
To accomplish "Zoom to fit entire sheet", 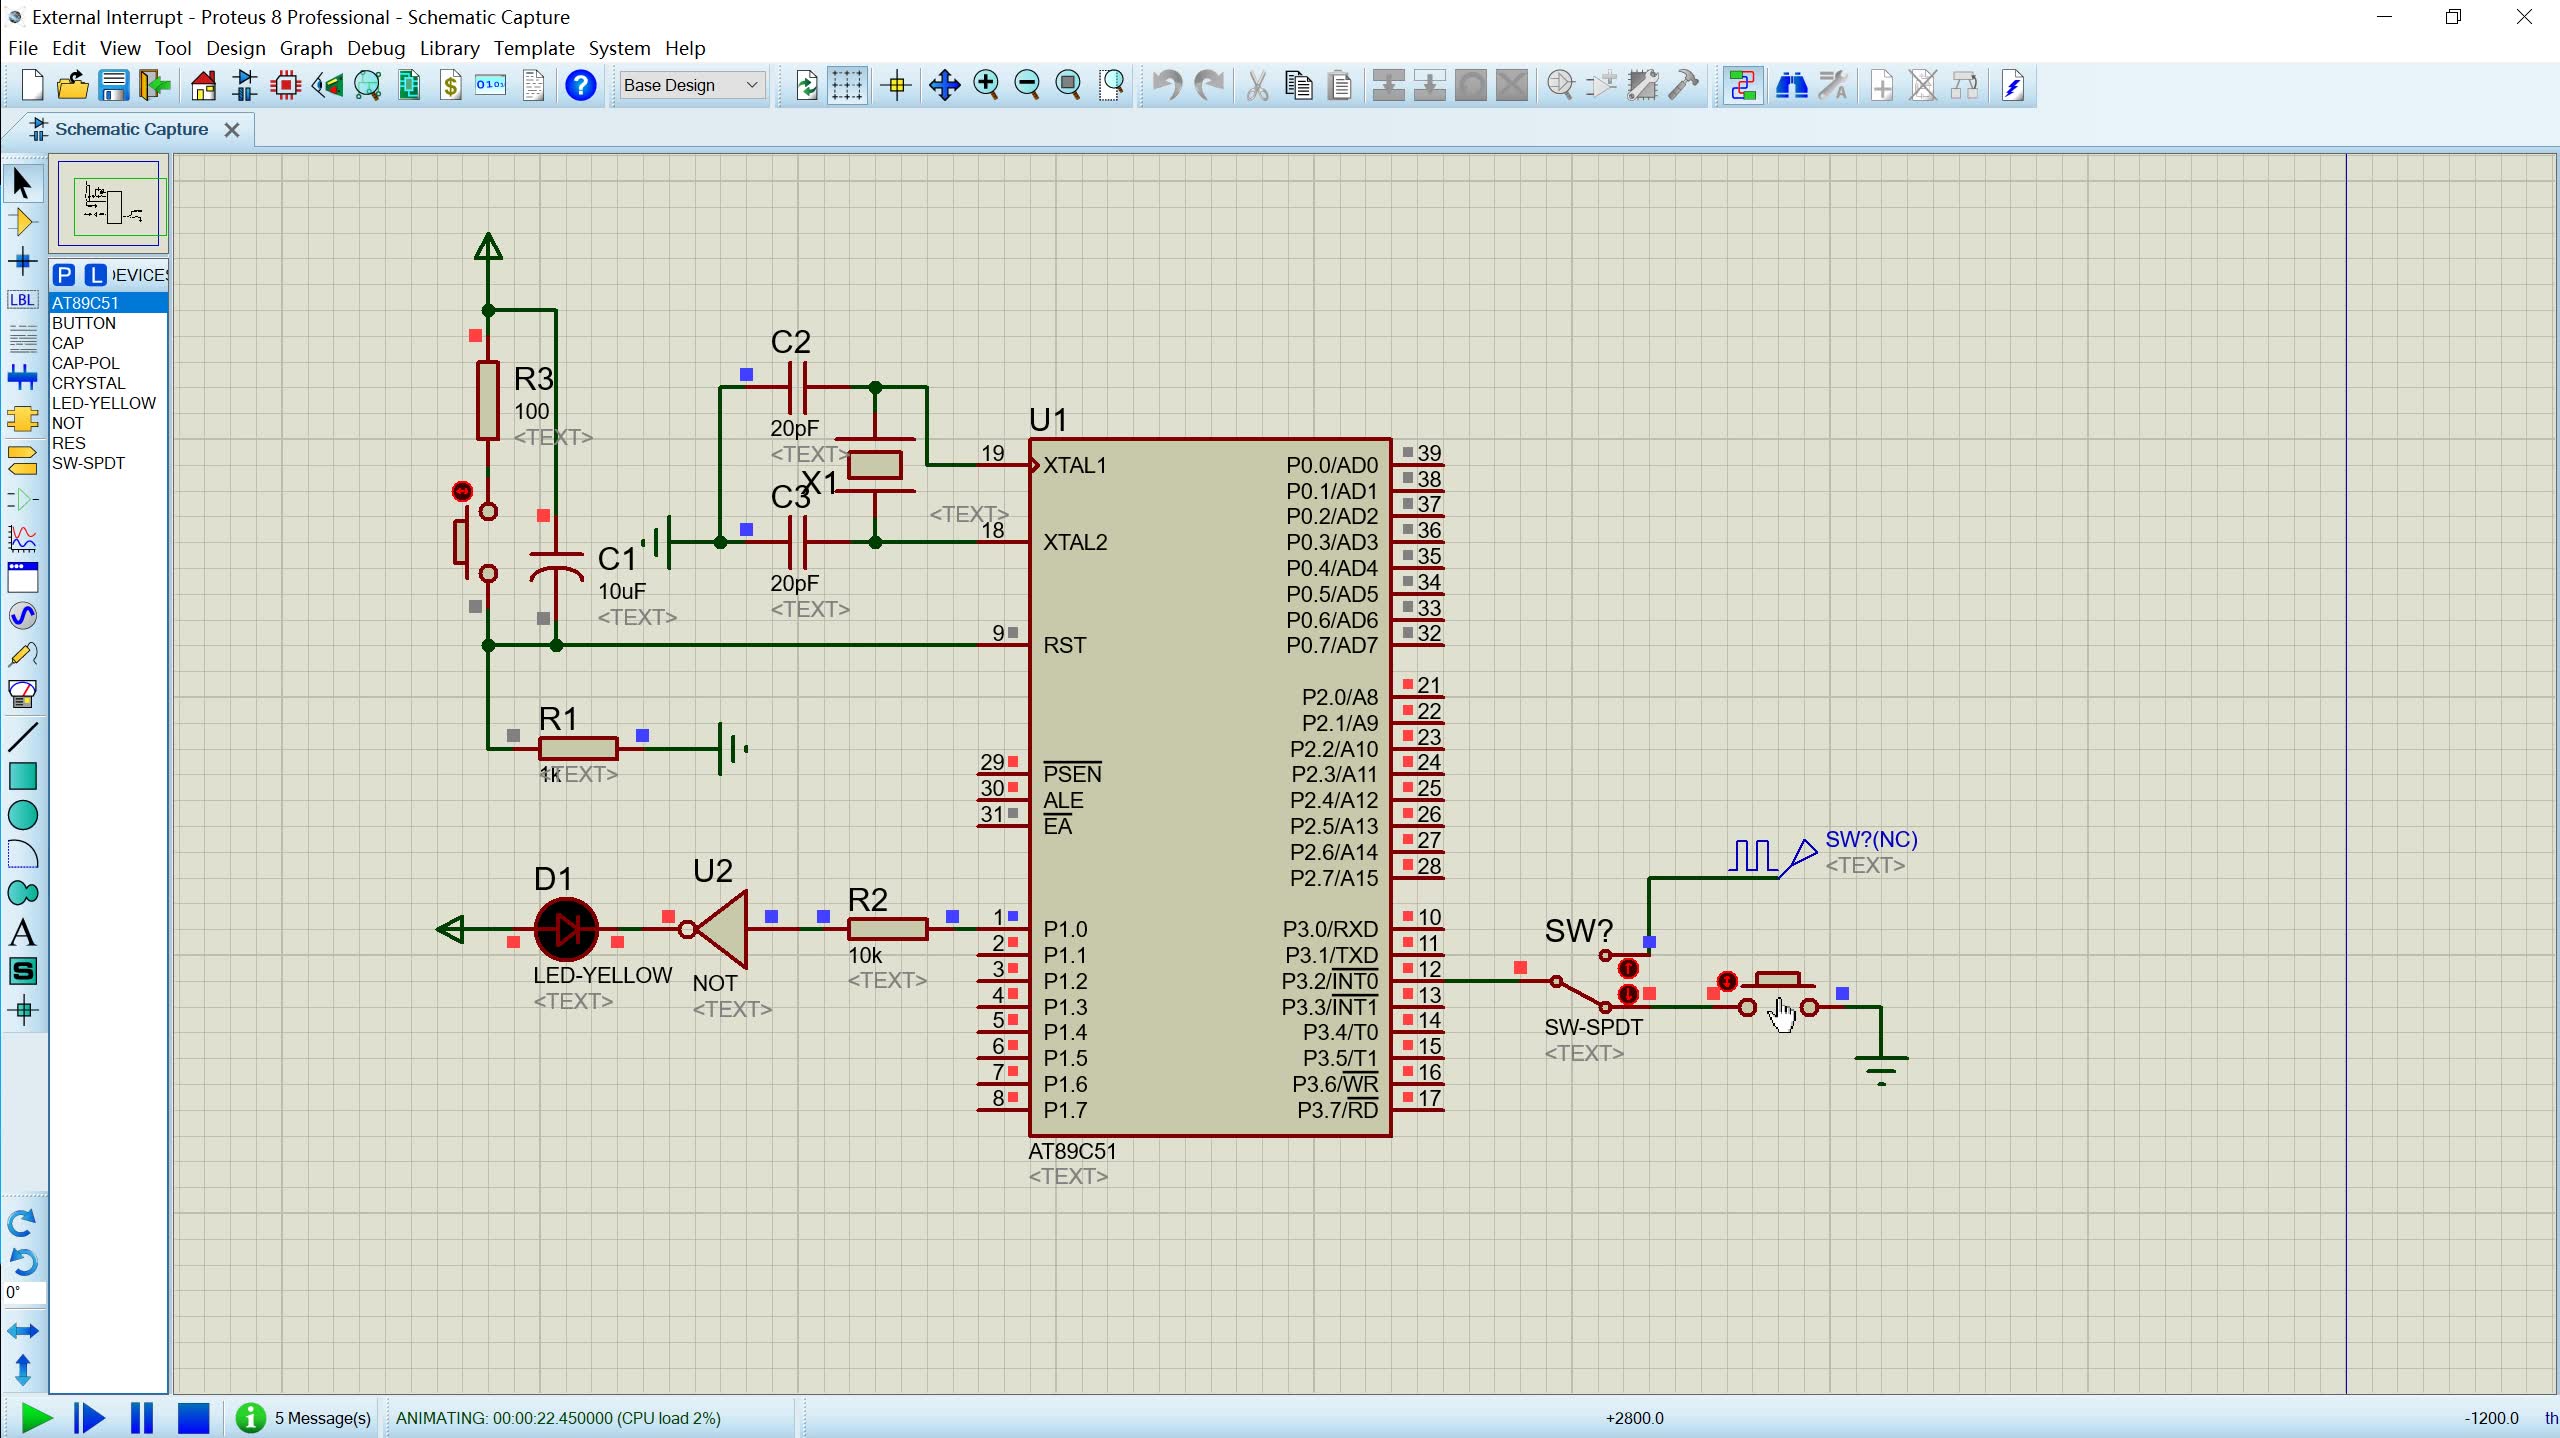I will tap(1068, 86).
